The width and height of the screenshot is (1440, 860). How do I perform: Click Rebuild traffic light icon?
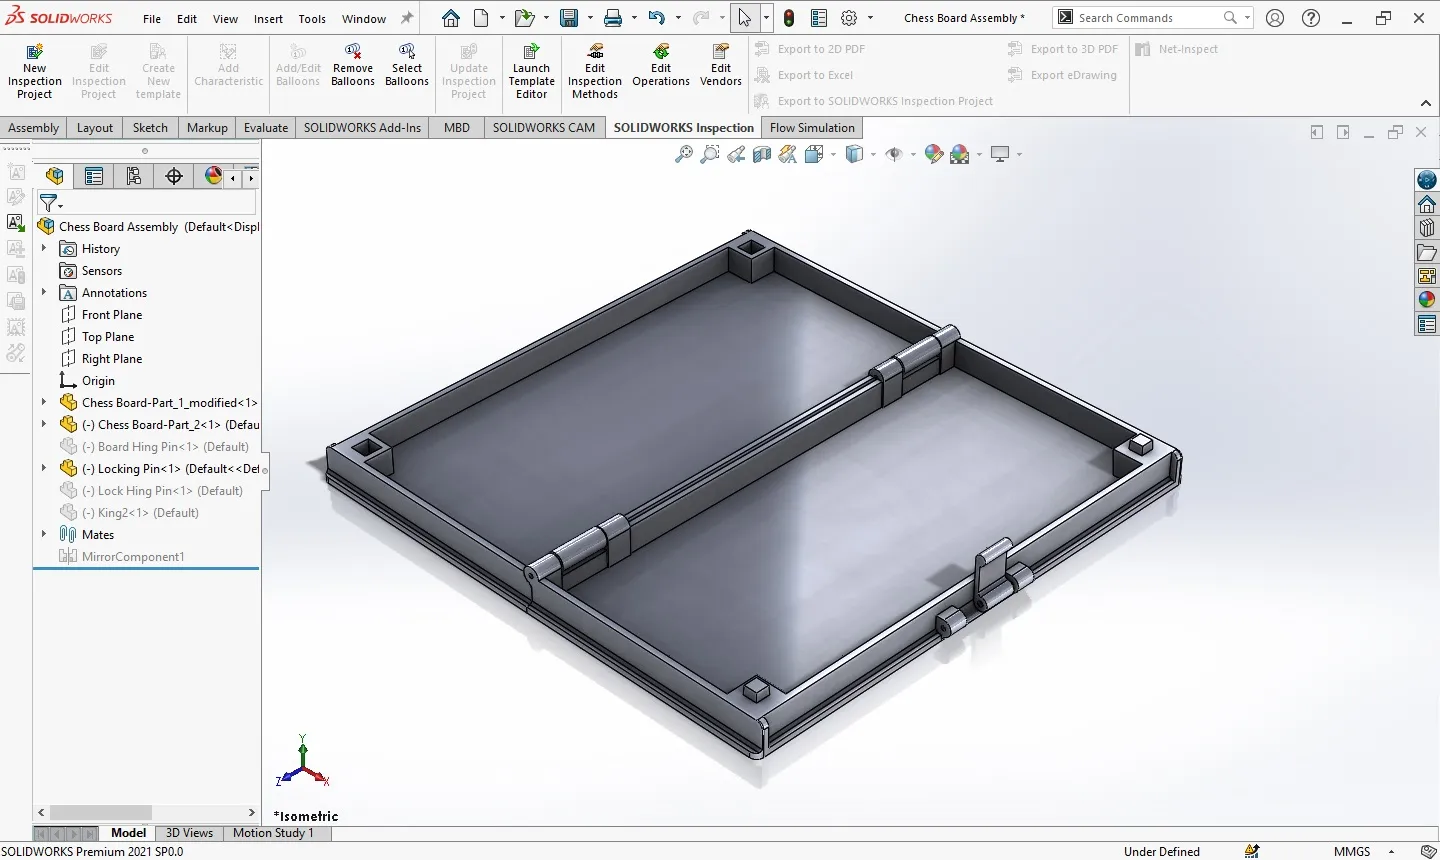point(789,18)
